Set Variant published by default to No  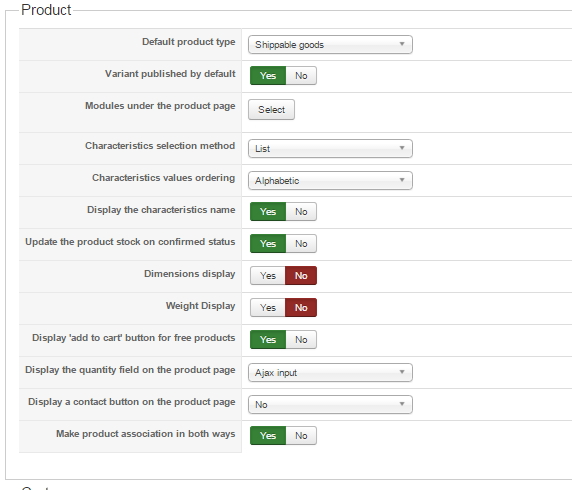(301, 76)
